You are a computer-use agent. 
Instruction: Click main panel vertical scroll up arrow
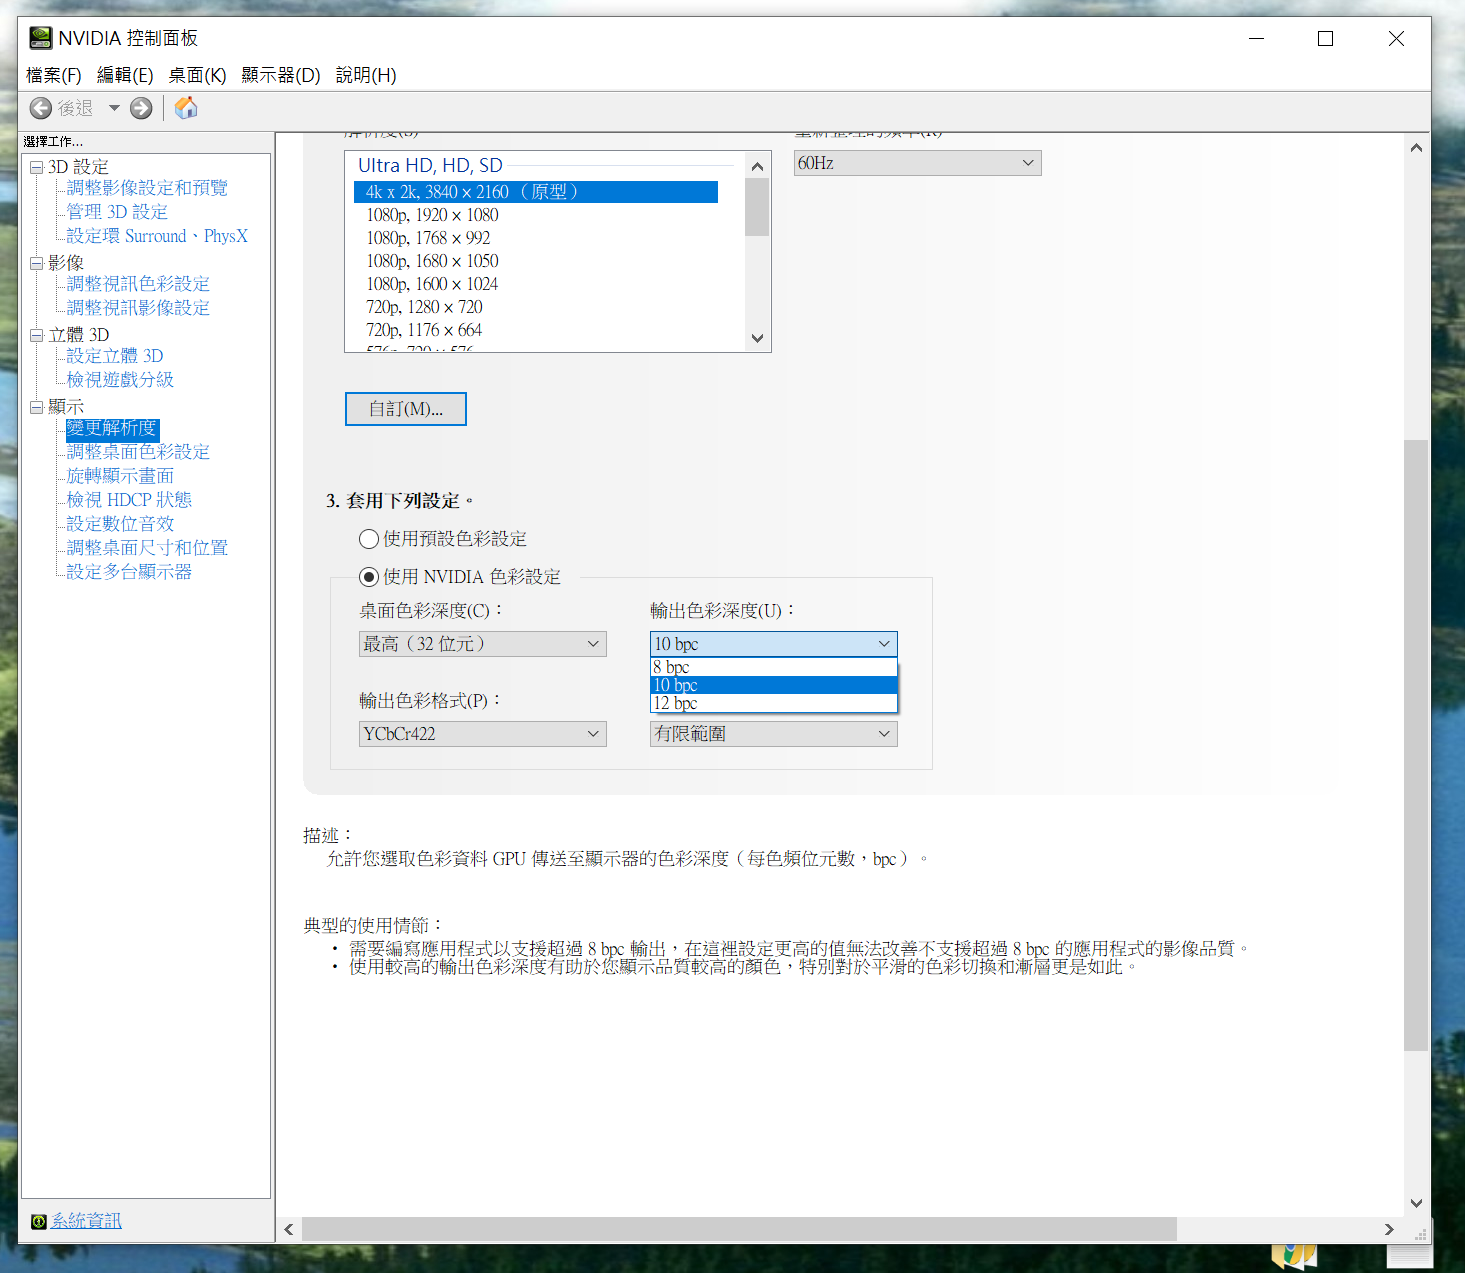pyautogui.click(x=1416, y=147)
